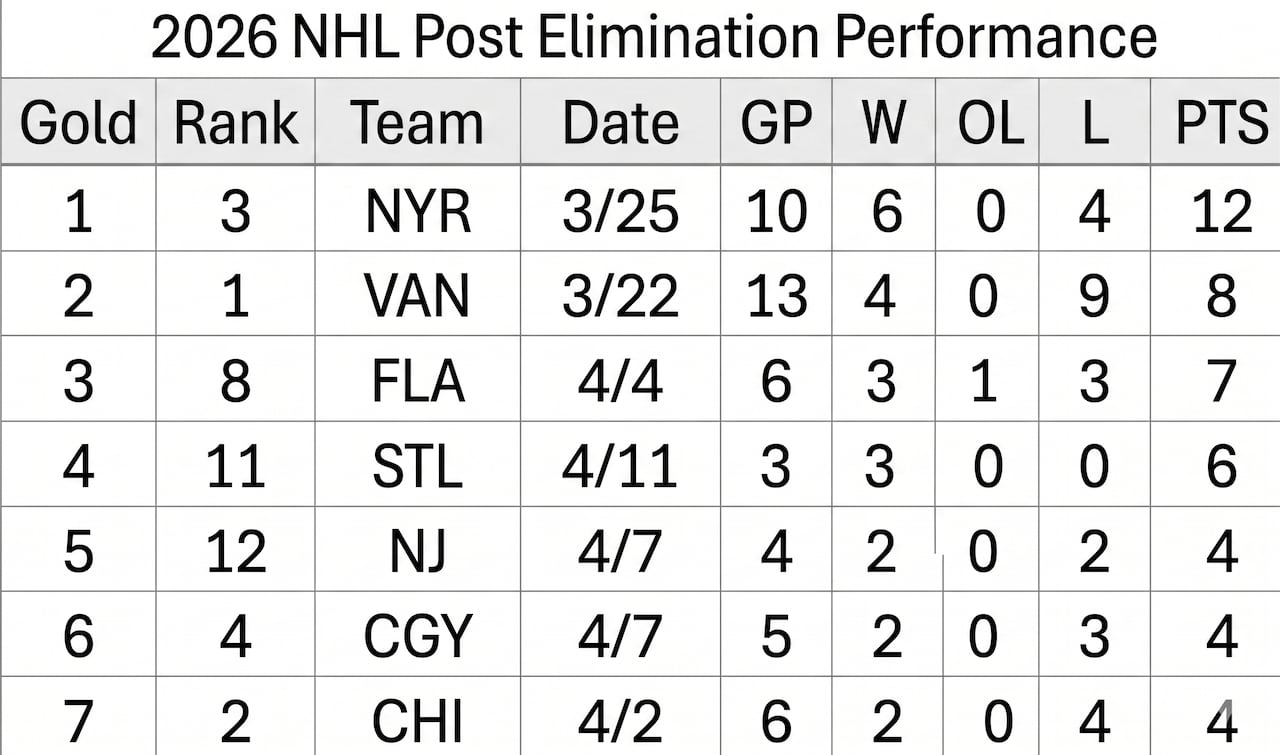
Task: Click the Gold column header
Action: click(x=78, y=123)
